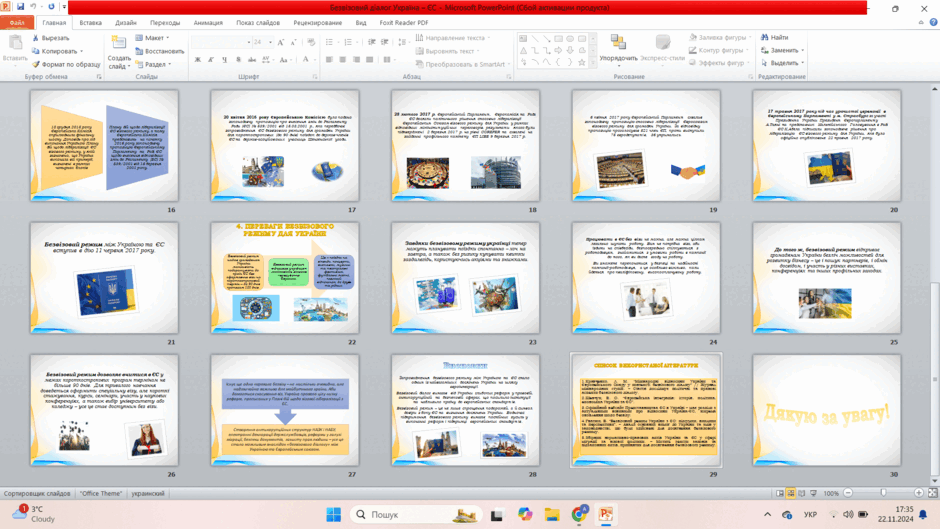Toggle Italic (К) formatting
940x529 pixels.
(211, 60)
